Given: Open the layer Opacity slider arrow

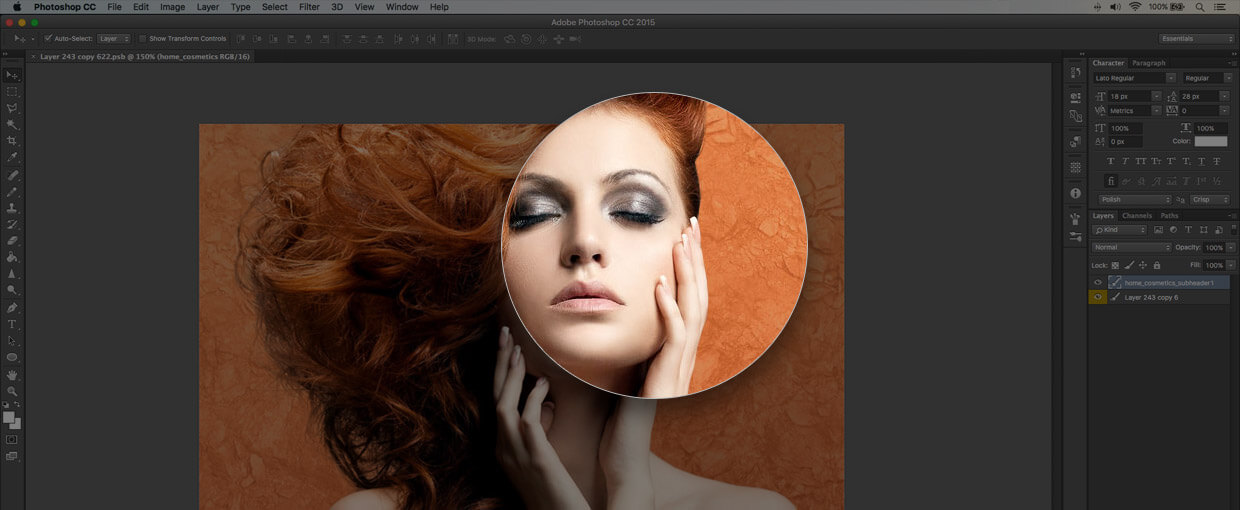Looking at the screenshot, I should click(1231, 247).
